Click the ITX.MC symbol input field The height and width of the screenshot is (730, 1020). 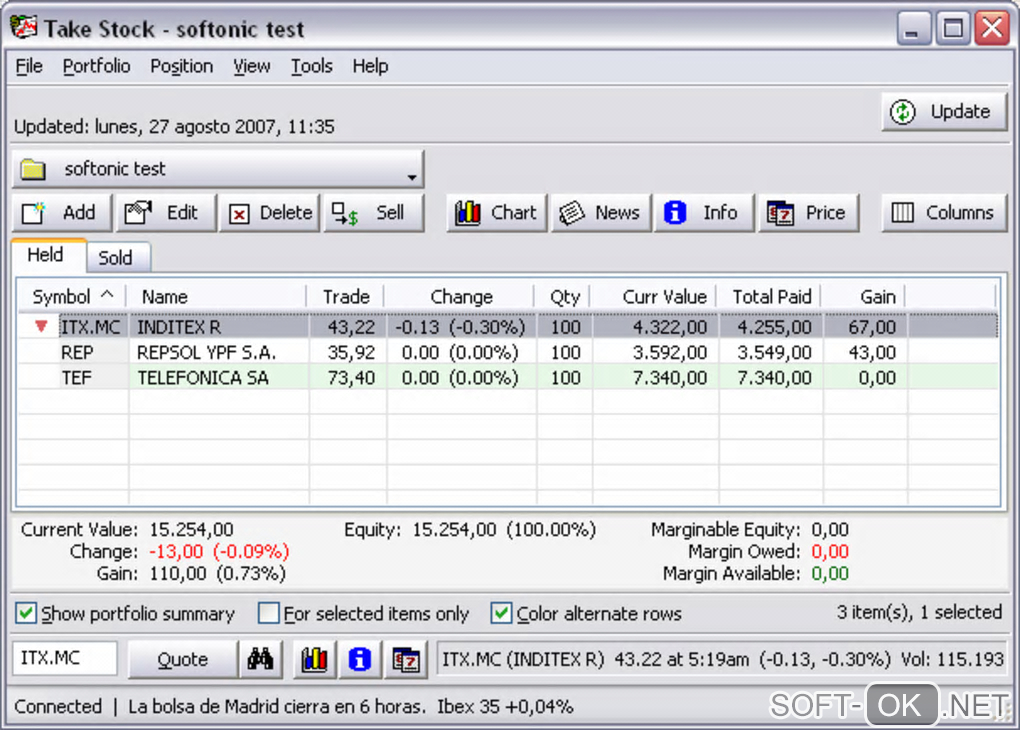click(x=64, y=658)
